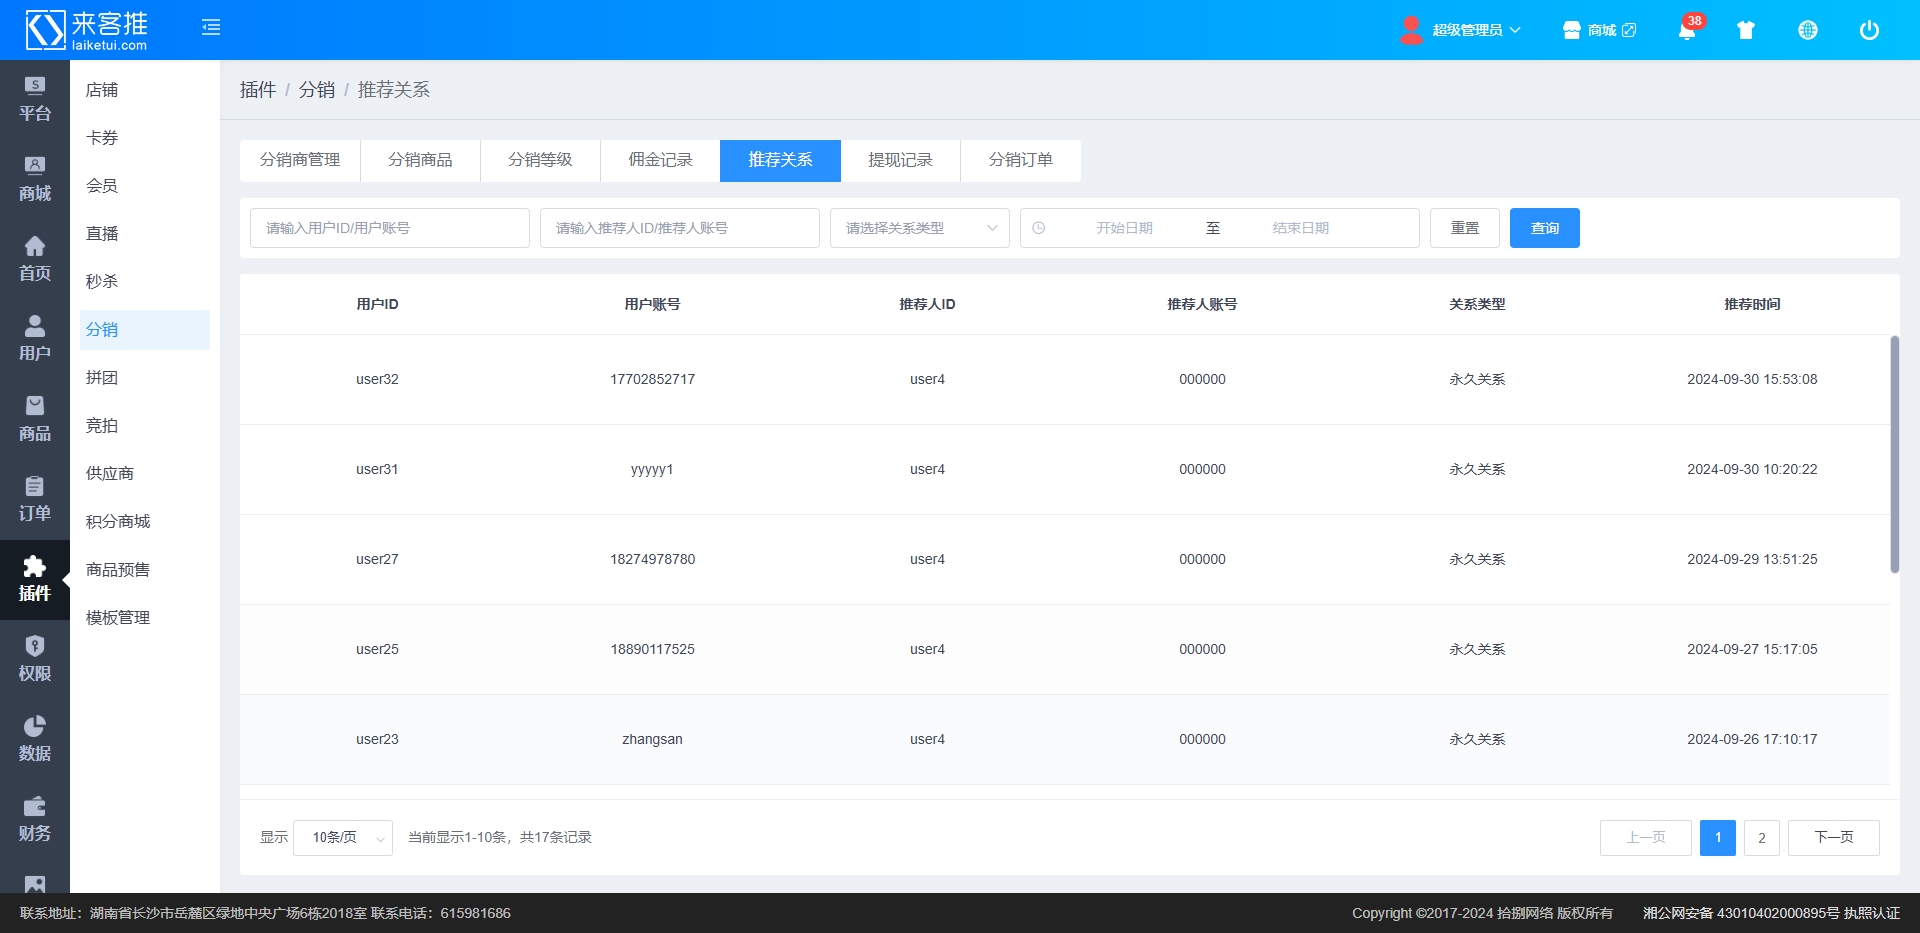Click the 查询 search button
The width and height of the screenshot is (1920, 933).
click(x=1544, y=228)
